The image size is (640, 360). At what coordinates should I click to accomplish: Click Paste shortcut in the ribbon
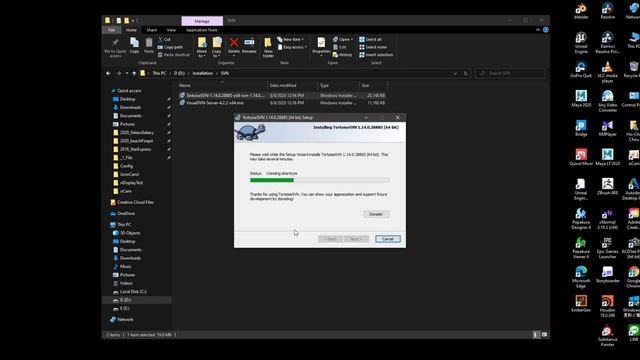point(173,55)
